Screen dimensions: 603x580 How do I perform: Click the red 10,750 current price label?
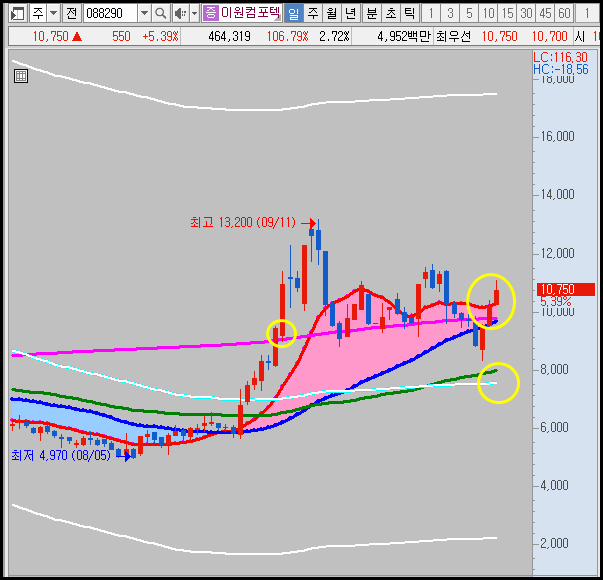coord(566,289)
